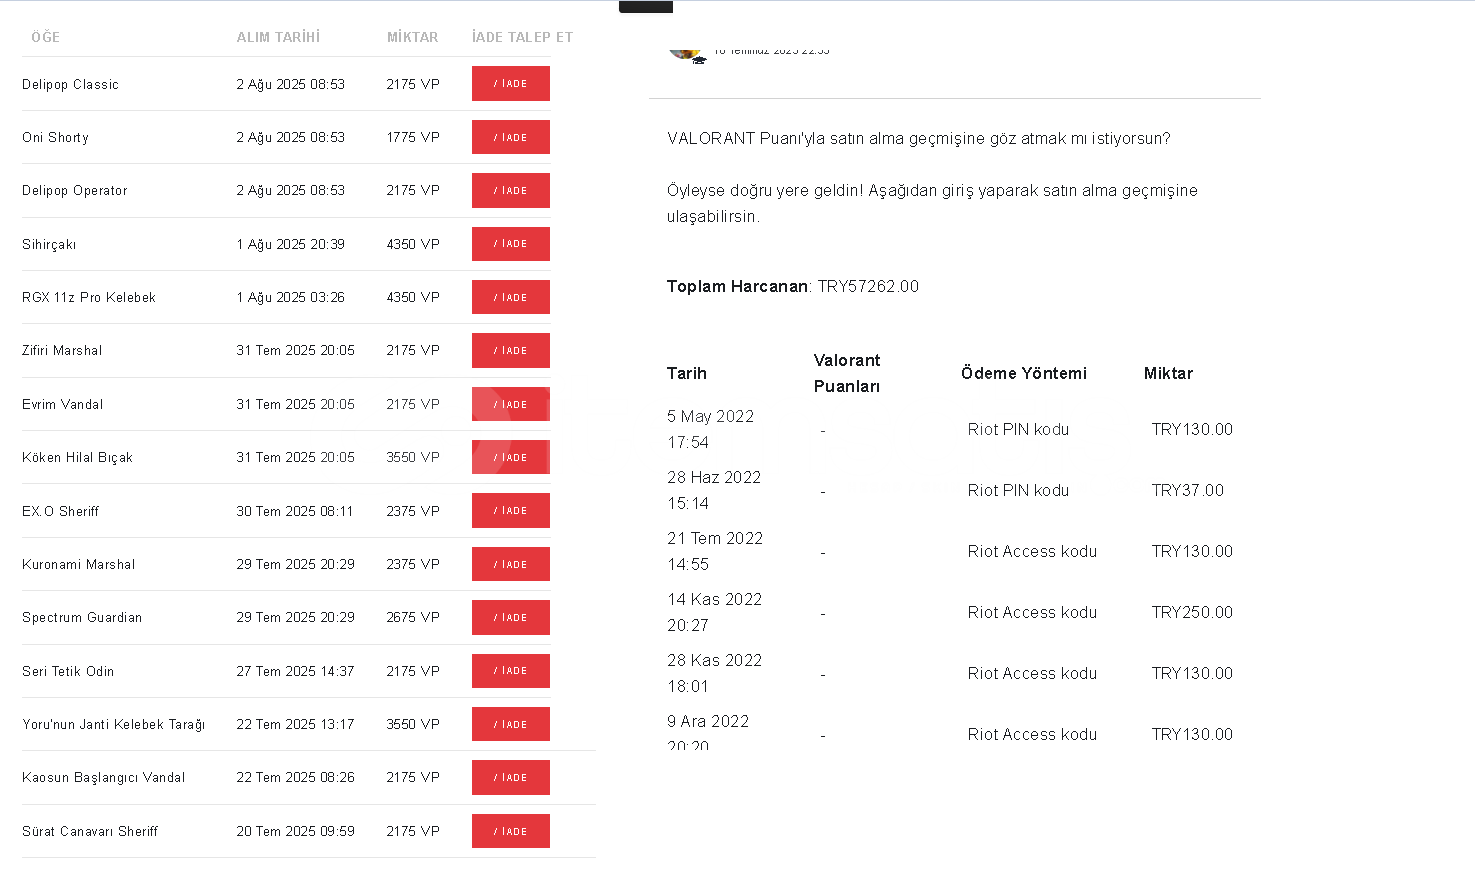1475x870 pixels.
Task: Refund Köken Hilal Bıçak item
Action: tap(511, 457)
